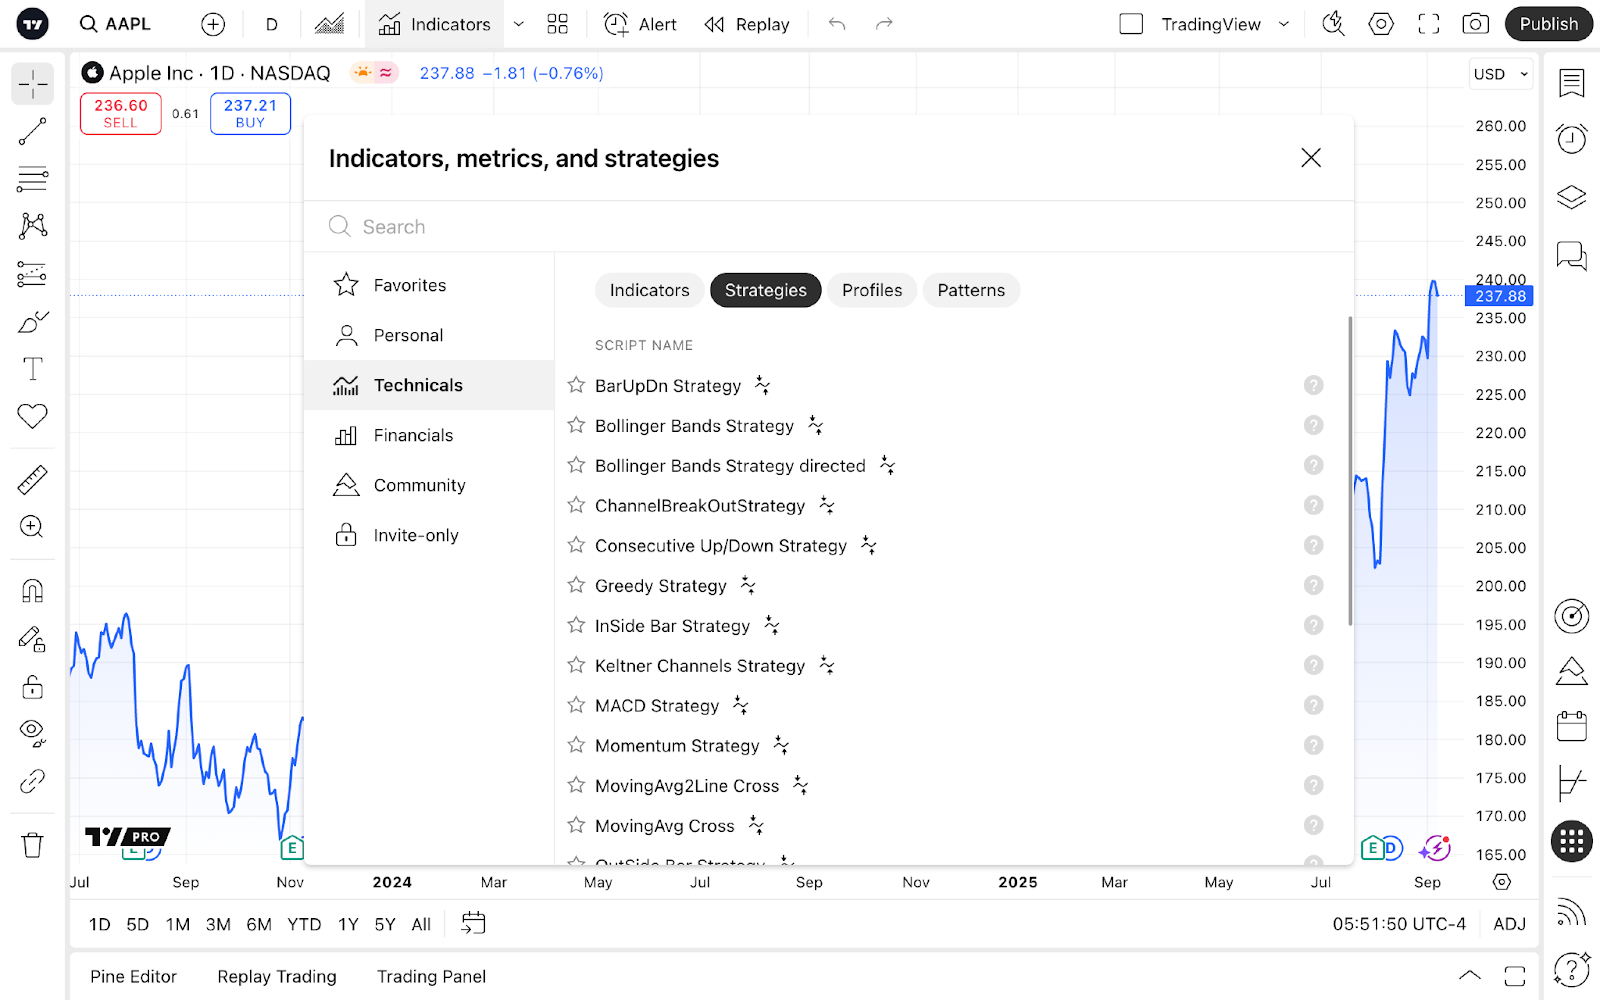
Task: Expand the indicators templates chevron
Action: click(x=519, y=24)
